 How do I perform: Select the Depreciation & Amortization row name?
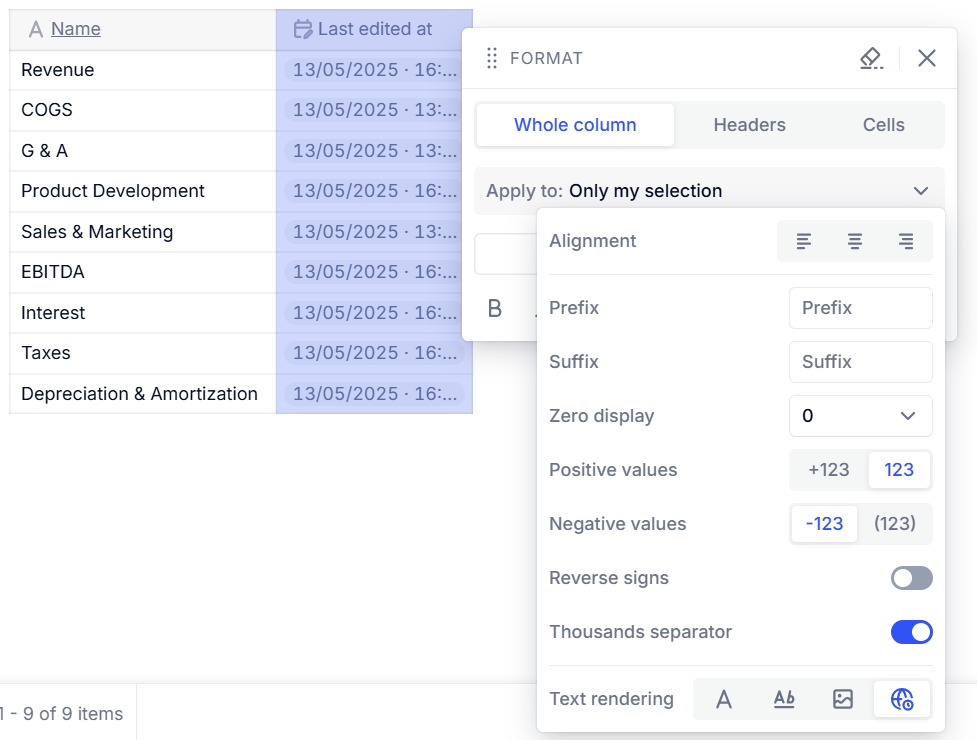coord(140,394)
